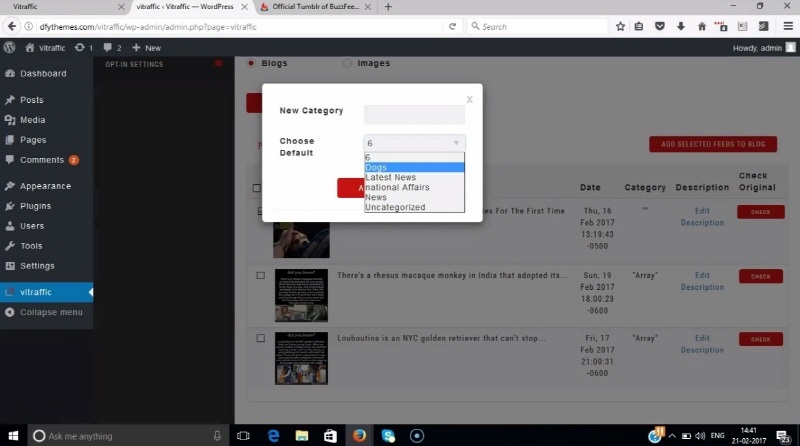Open the Windows Store taskbar icon

coord(330,436)
